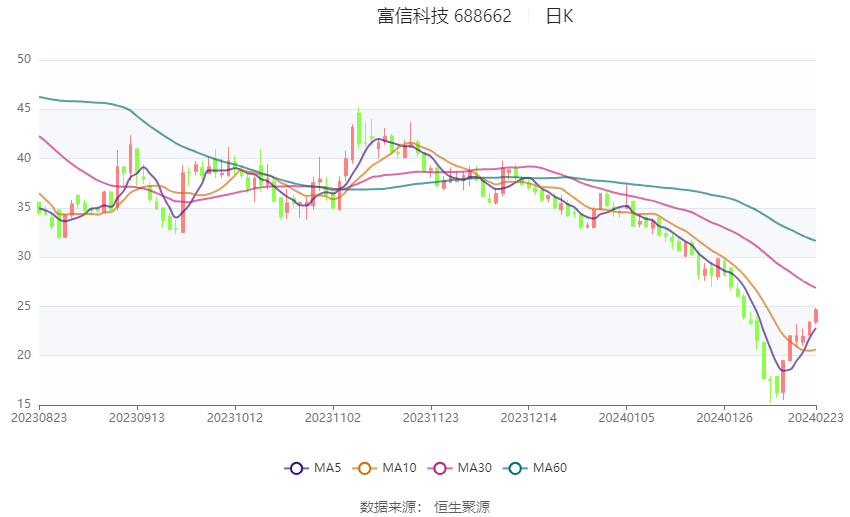This screenshot has width=850, height=517.
Task: Toggle the MA30 legend series
Action: click(460, 468)
